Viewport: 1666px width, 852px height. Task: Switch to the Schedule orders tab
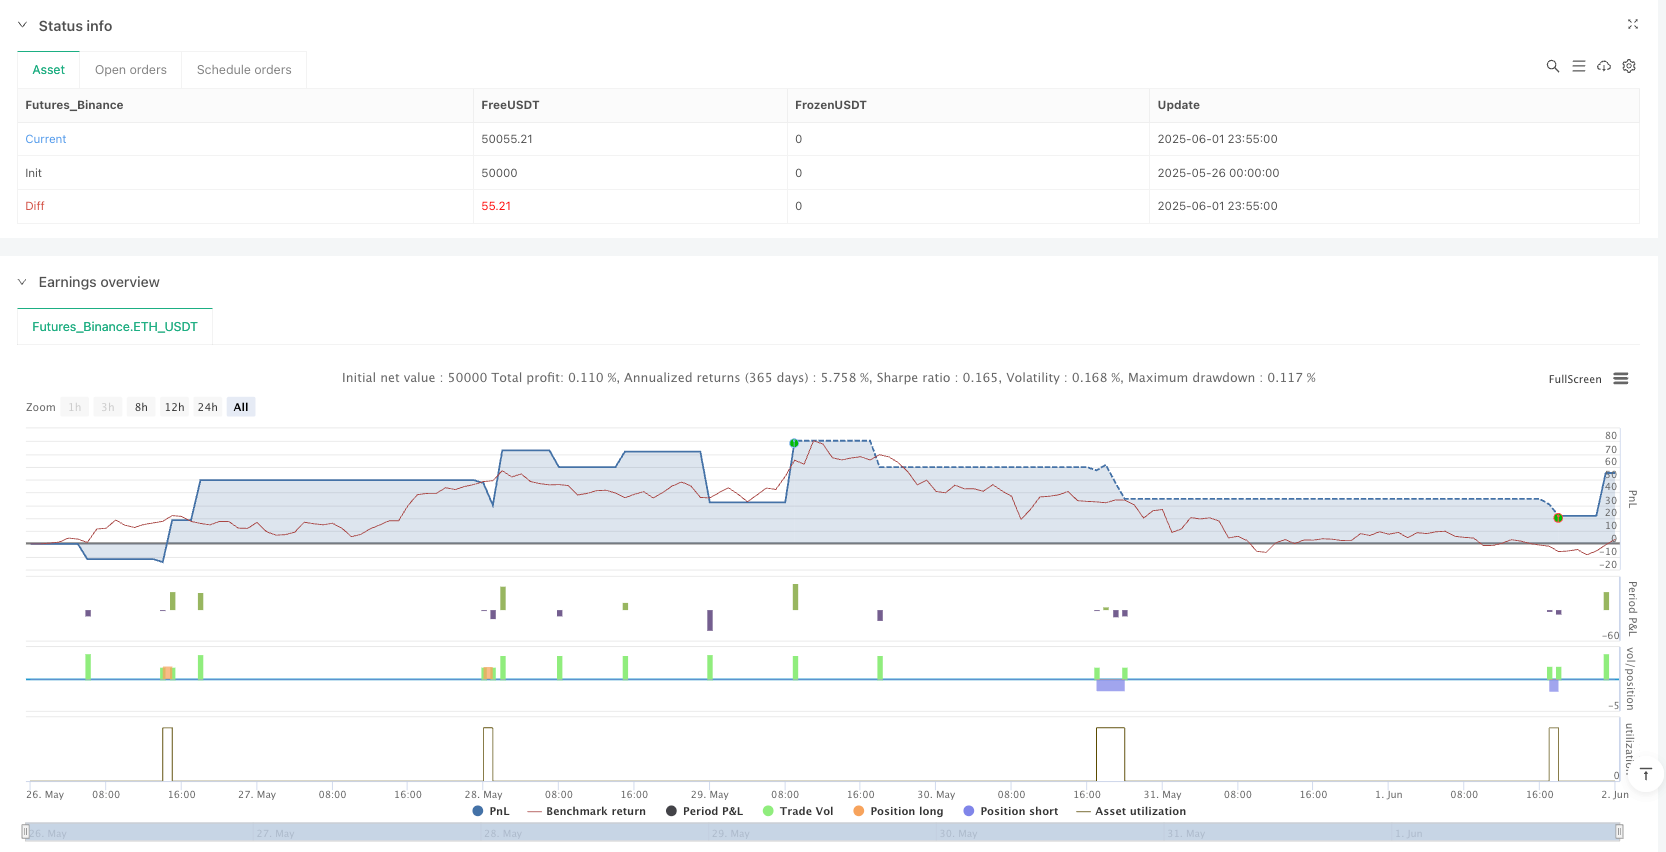pyautogui.click(x=244, y=70)
